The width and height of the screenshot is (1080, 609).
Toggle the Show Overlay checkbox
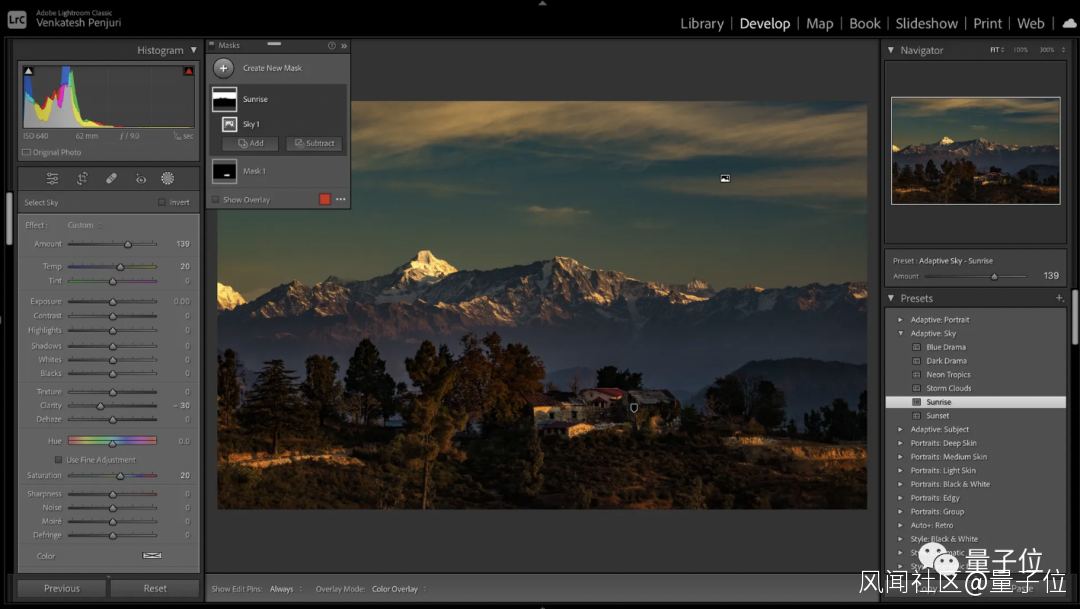[216, 200]
